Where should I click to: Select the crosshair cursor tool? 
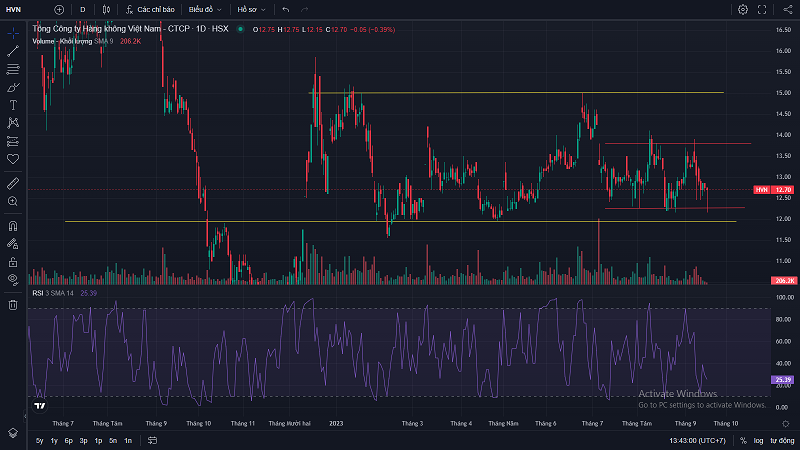click(13, 33)
